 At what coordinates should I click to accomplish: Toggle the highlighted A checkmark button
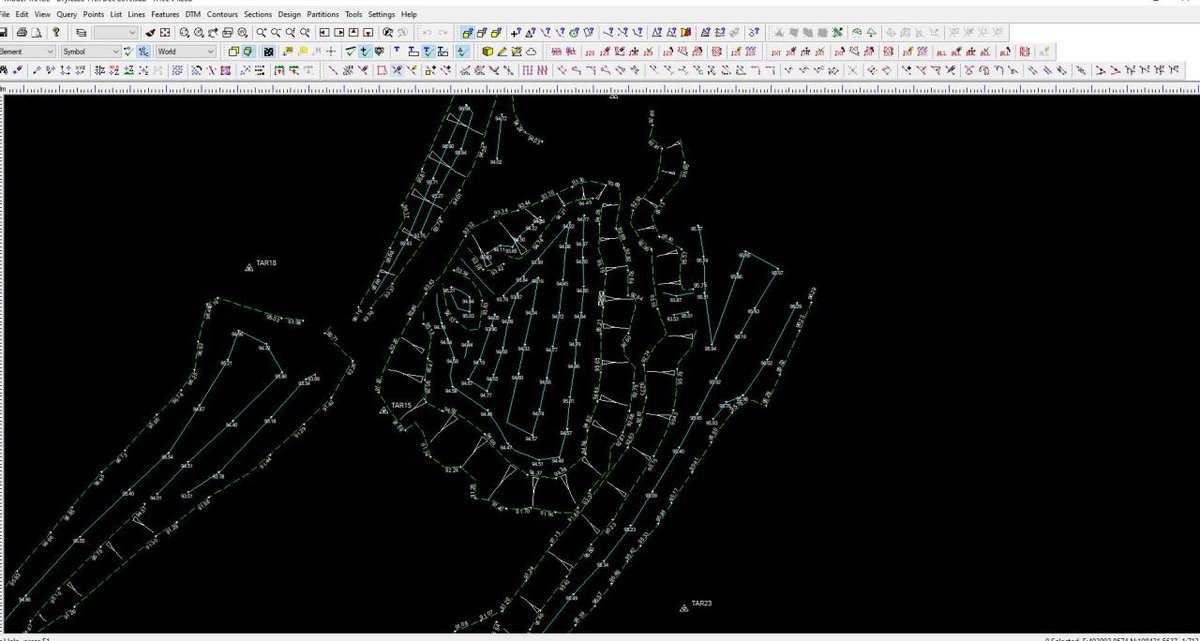coord(462,51)
